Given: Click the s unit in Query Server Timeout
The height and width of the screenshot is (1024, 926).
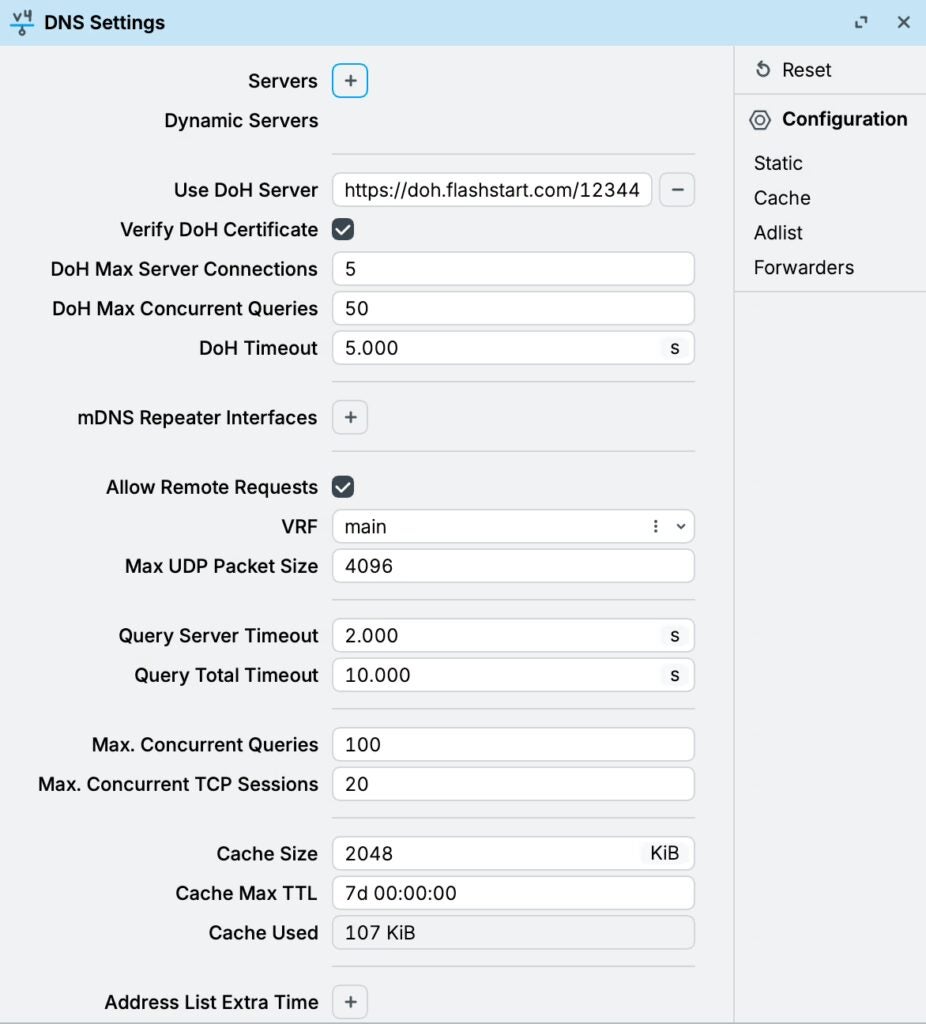Looking at the screenshot, I should [675, 635].
